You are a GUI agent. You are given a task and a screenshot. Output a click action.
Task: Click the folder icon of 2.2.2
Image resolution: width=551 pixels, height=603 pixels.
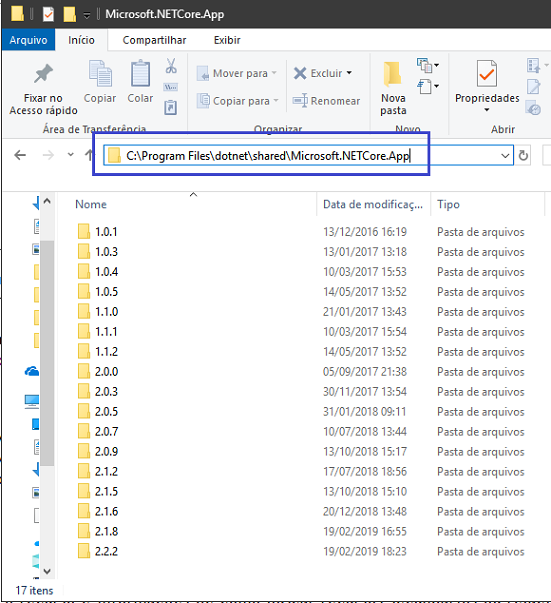pyautogui.click(x=84, y=551)
